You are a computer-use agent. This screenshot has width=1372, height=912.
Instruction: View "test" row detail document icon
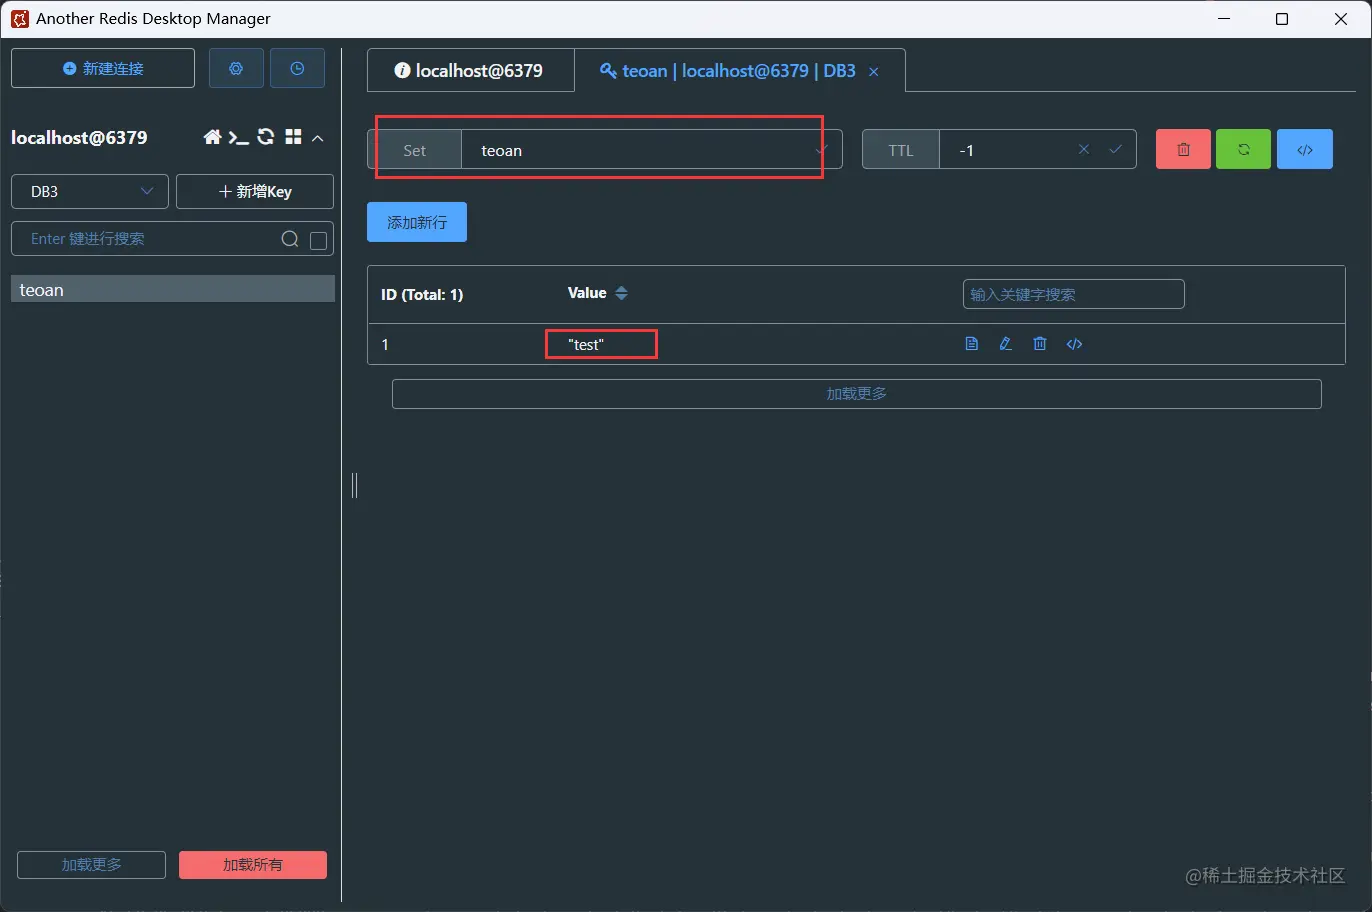point(971,343)
